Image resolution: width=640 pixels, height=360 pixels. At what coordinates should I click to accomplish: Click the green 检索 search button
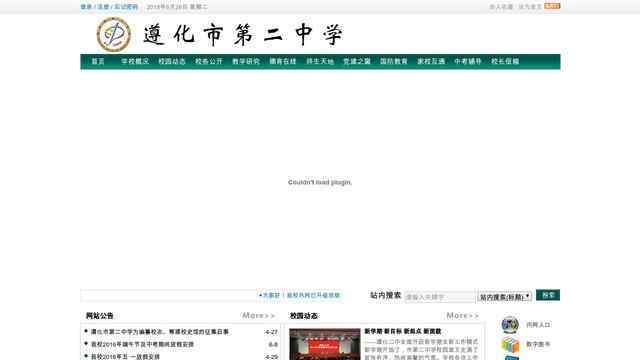[548, 295]
